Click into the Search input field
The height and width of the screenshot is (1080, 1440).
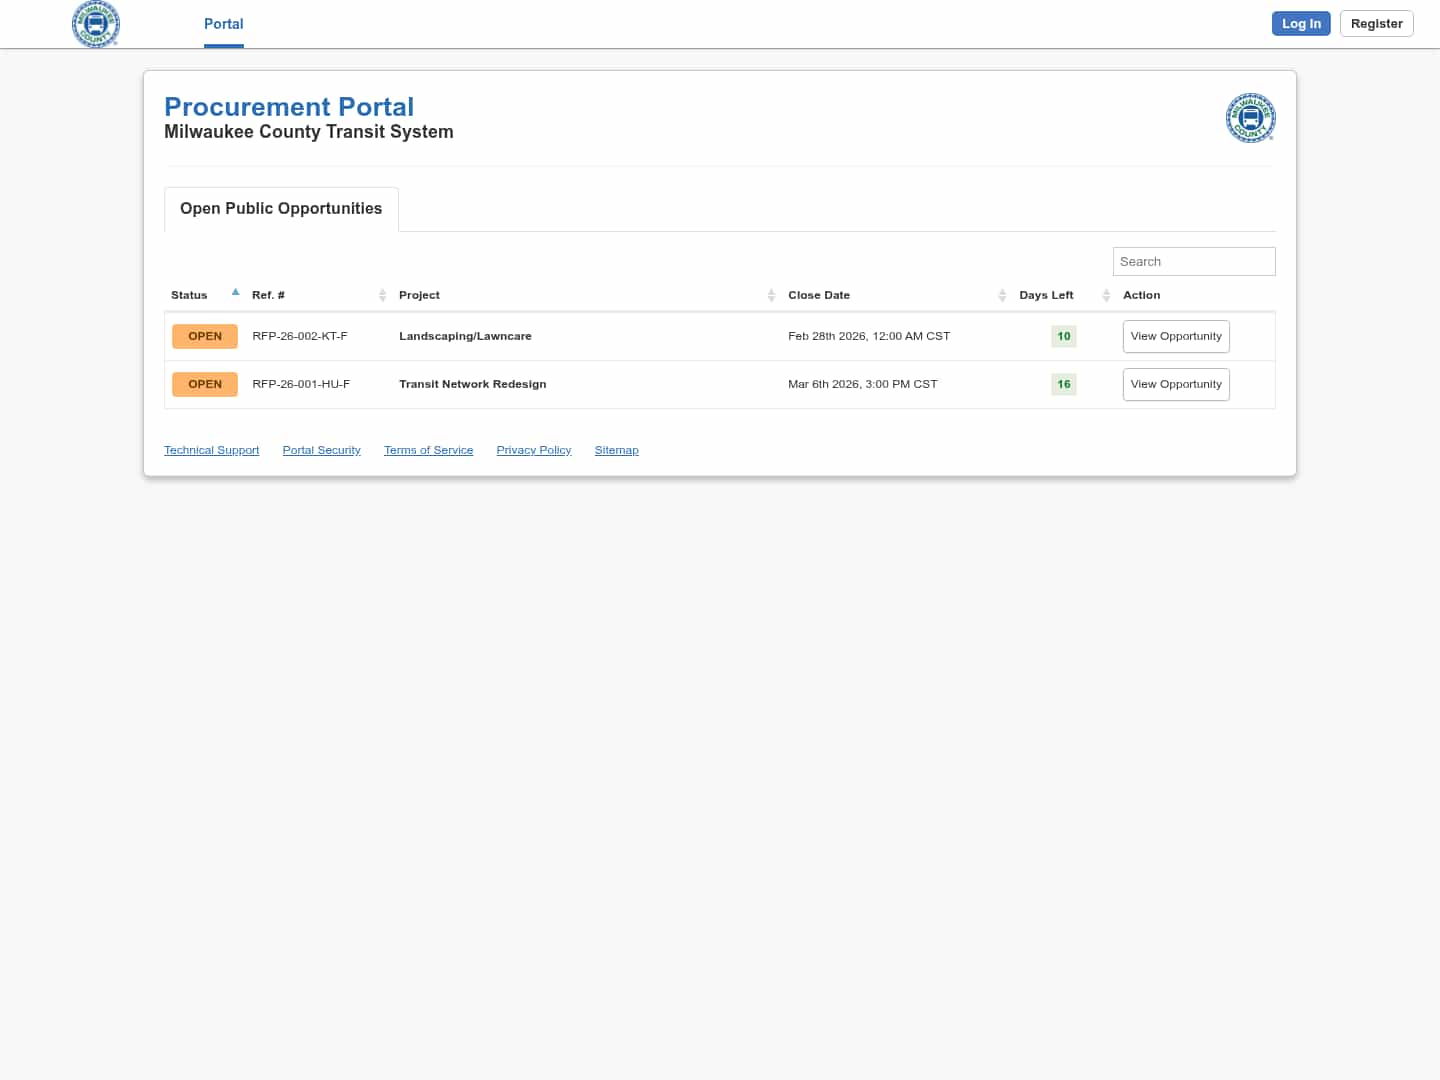(x=1193, y=261)
